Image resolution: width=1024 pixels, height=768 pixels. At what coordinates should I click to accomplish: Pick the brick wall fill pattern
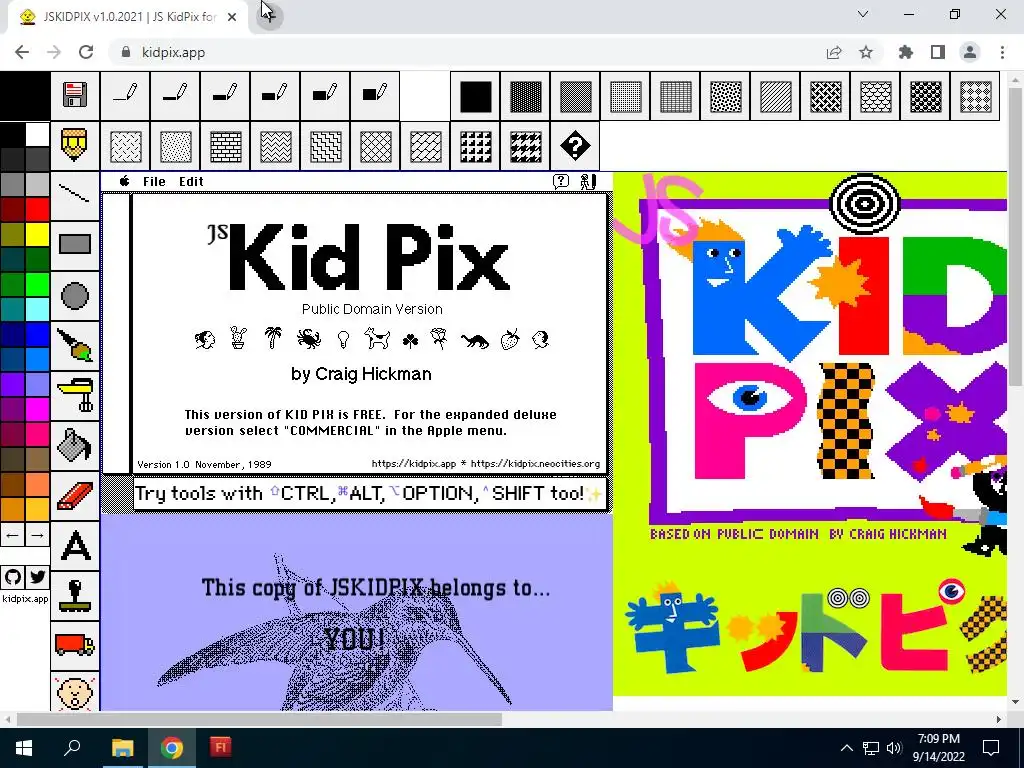[225, 146]
